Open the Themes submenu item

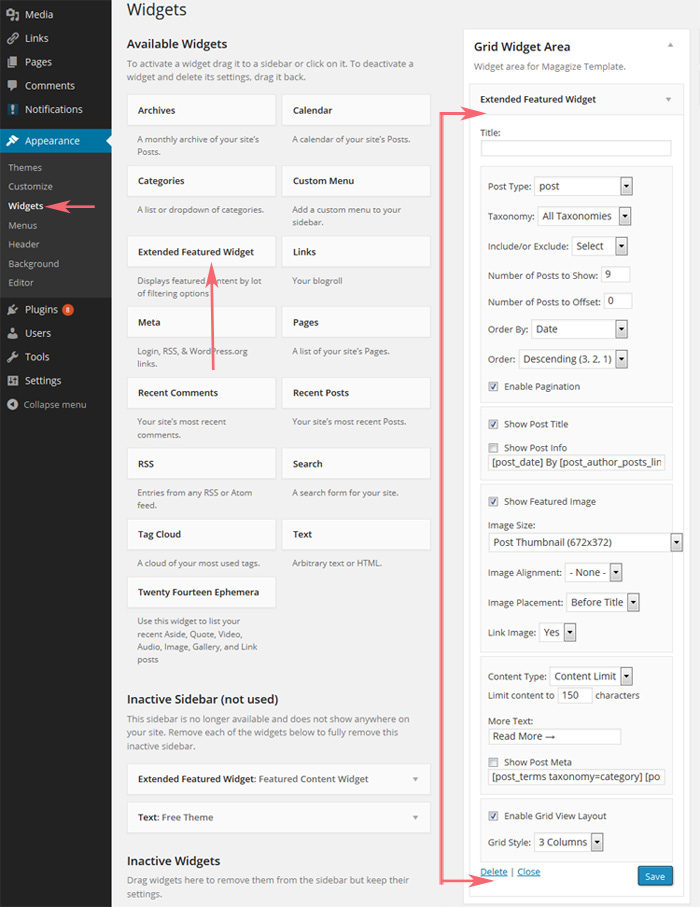point(25,168)
